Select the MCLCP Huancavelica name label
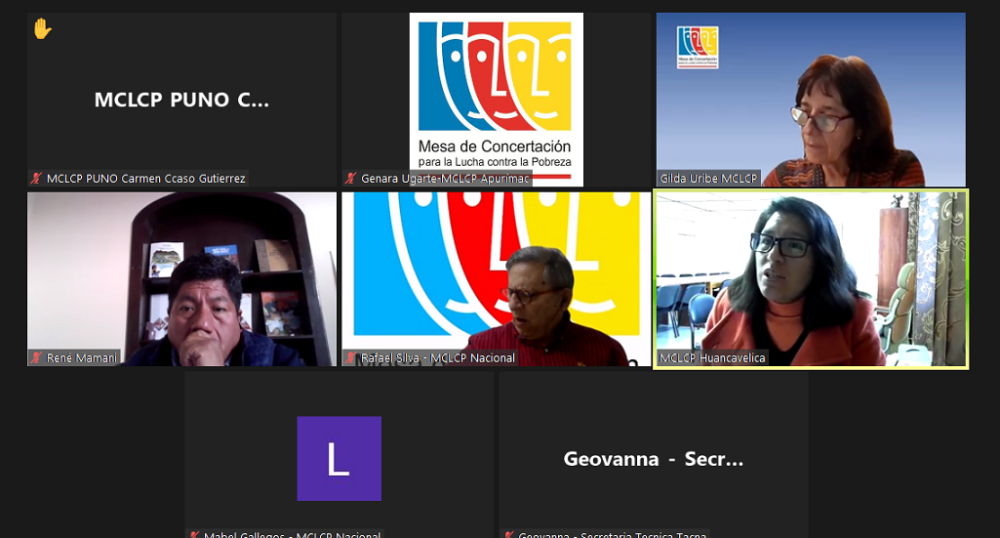The width and height of the screenshot is (1000, 538). click(x=712, y=358)
